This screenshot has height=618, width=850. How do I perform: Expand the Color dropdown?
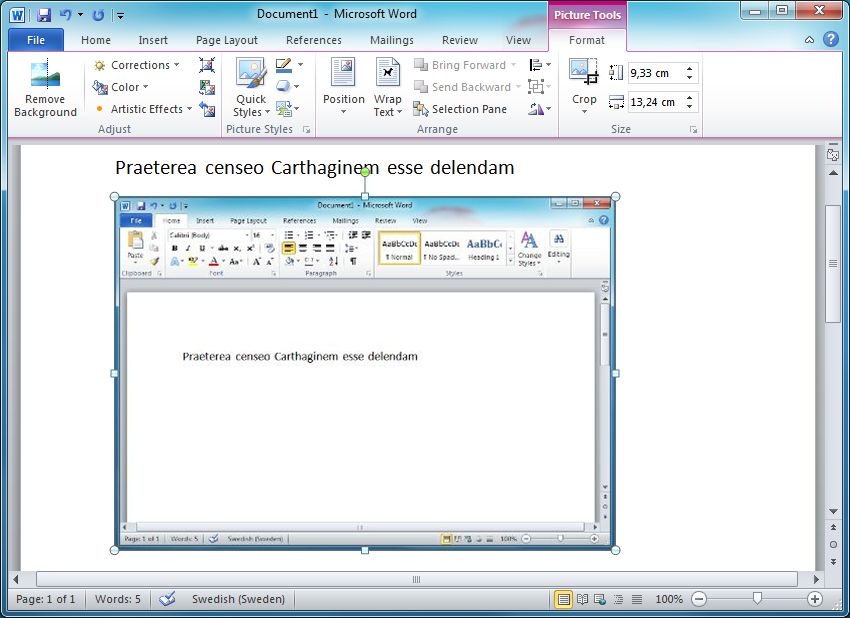(x=145, y=87)
